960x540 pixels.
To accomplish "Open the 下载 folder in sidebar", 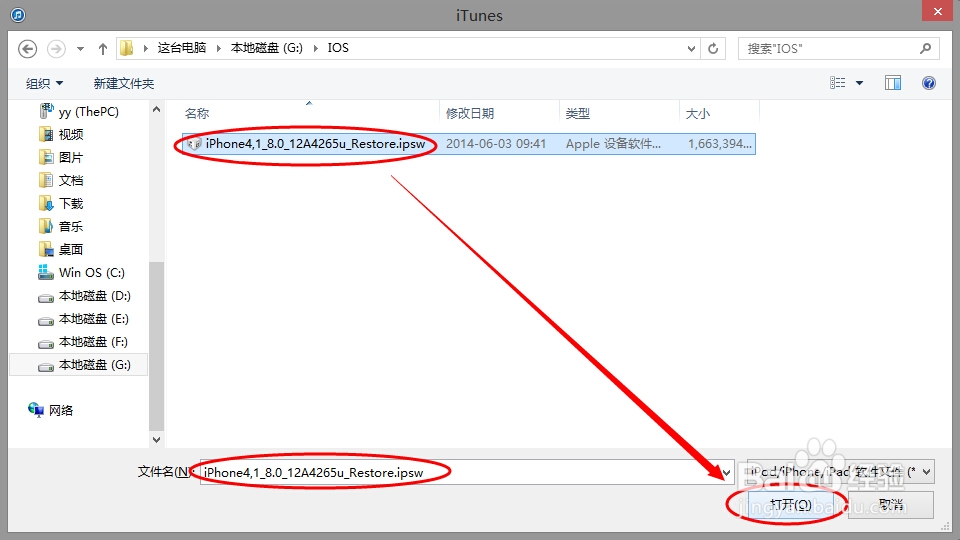I will click(x=71, y=203).
